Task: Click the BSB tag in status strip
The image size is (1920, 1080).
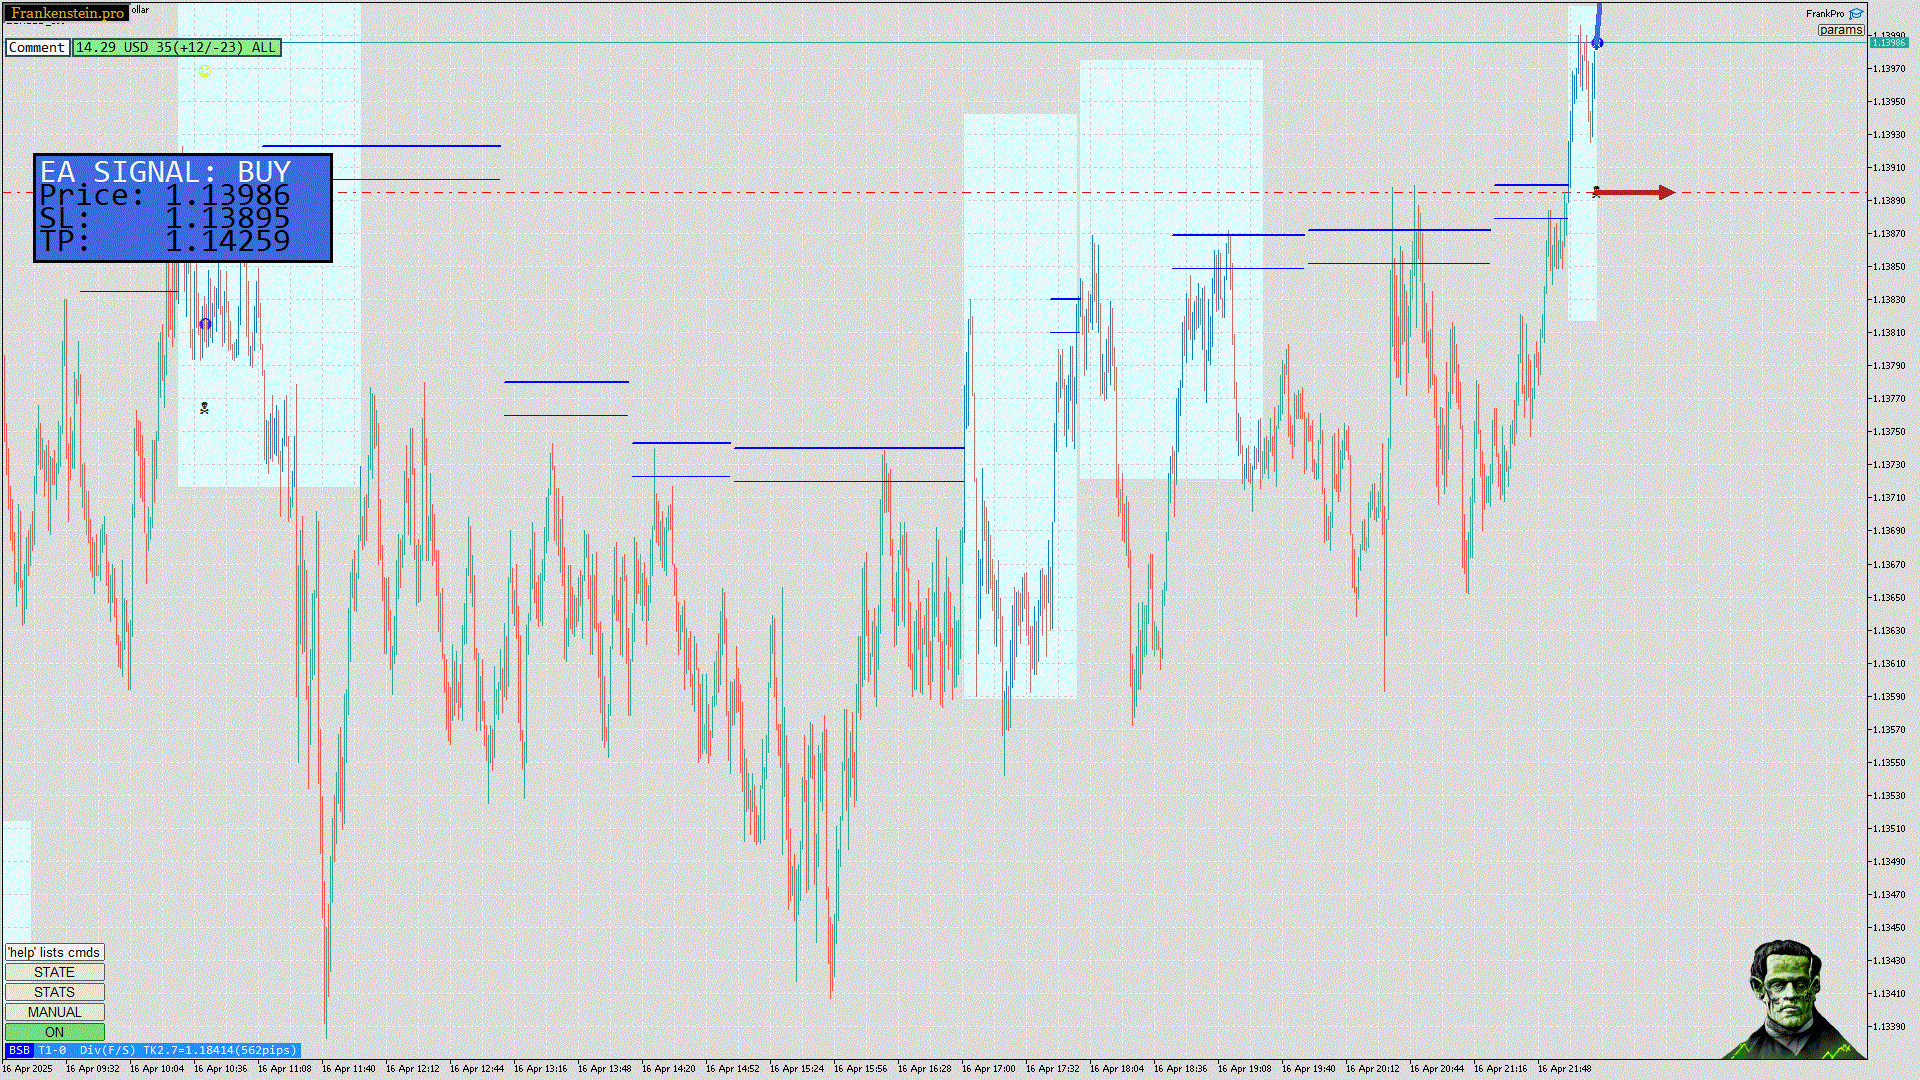Action: coord(19,1050)
